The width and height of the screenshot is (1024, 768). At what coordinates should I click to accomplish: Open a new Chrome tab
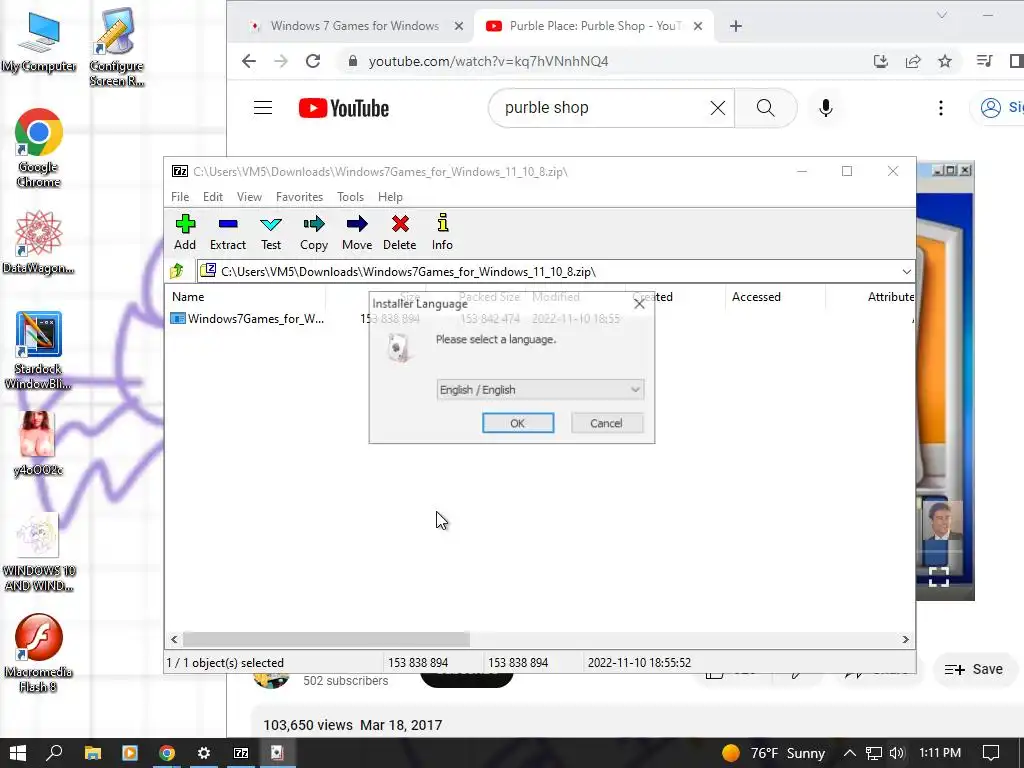736,26
